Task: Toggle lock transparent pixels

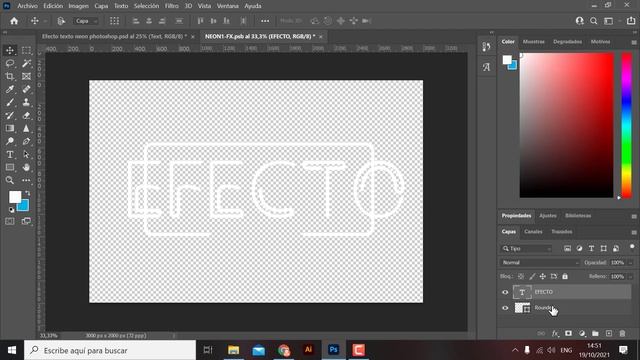Action: 521,276
